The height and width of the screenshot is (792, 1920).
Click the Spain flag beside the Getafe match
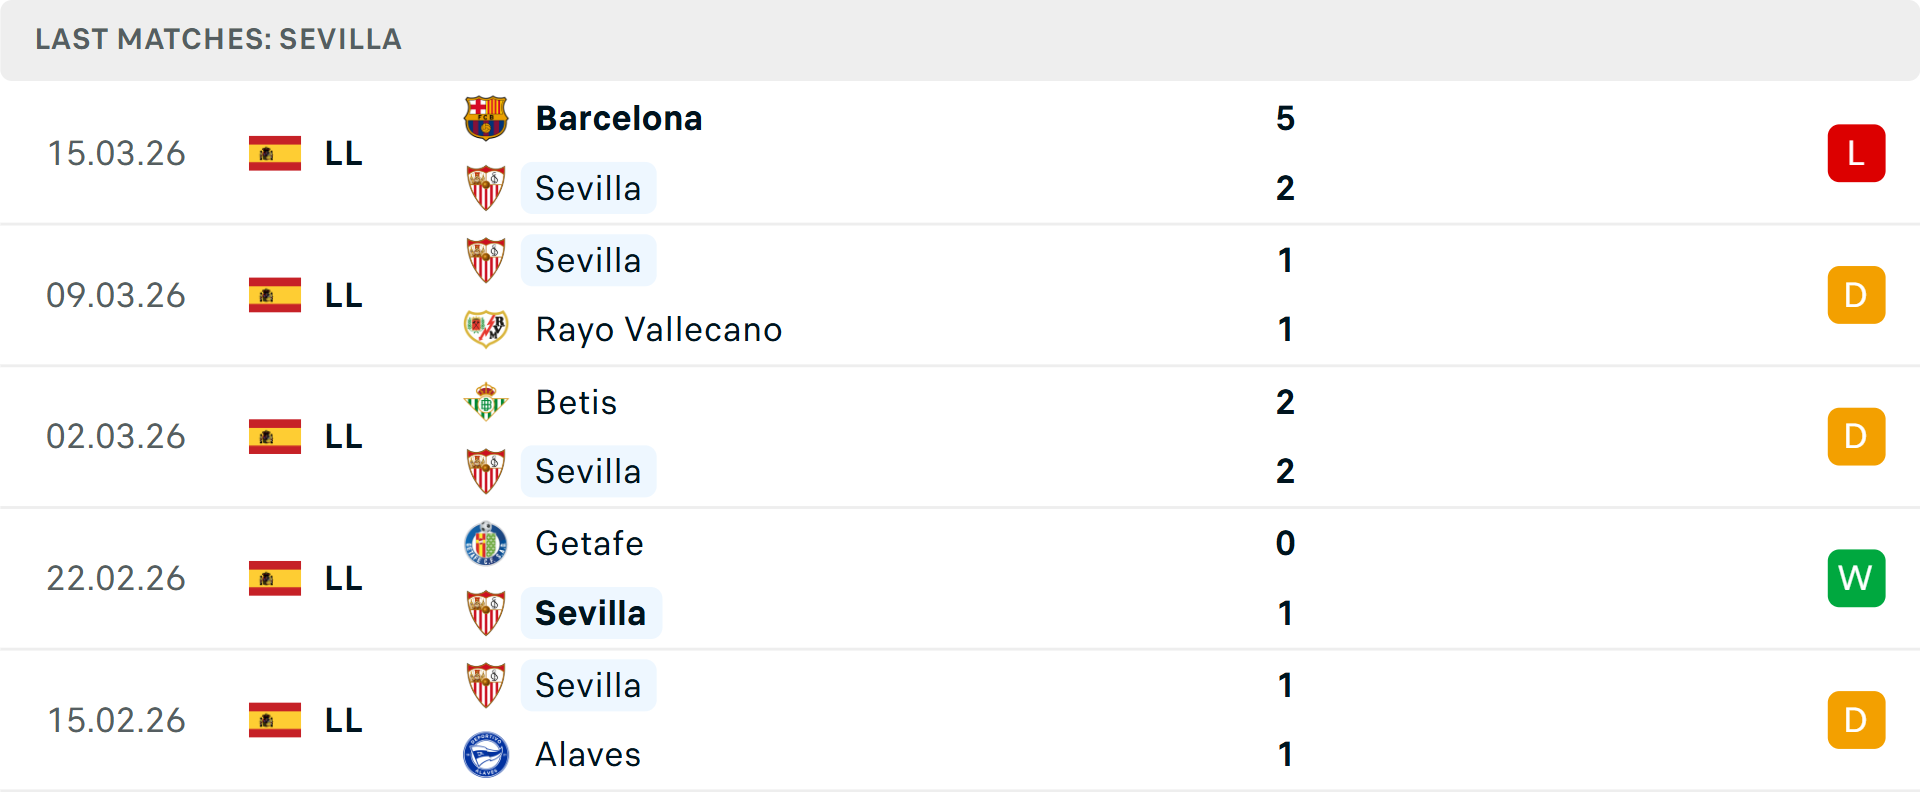click(x=274, y=578)
